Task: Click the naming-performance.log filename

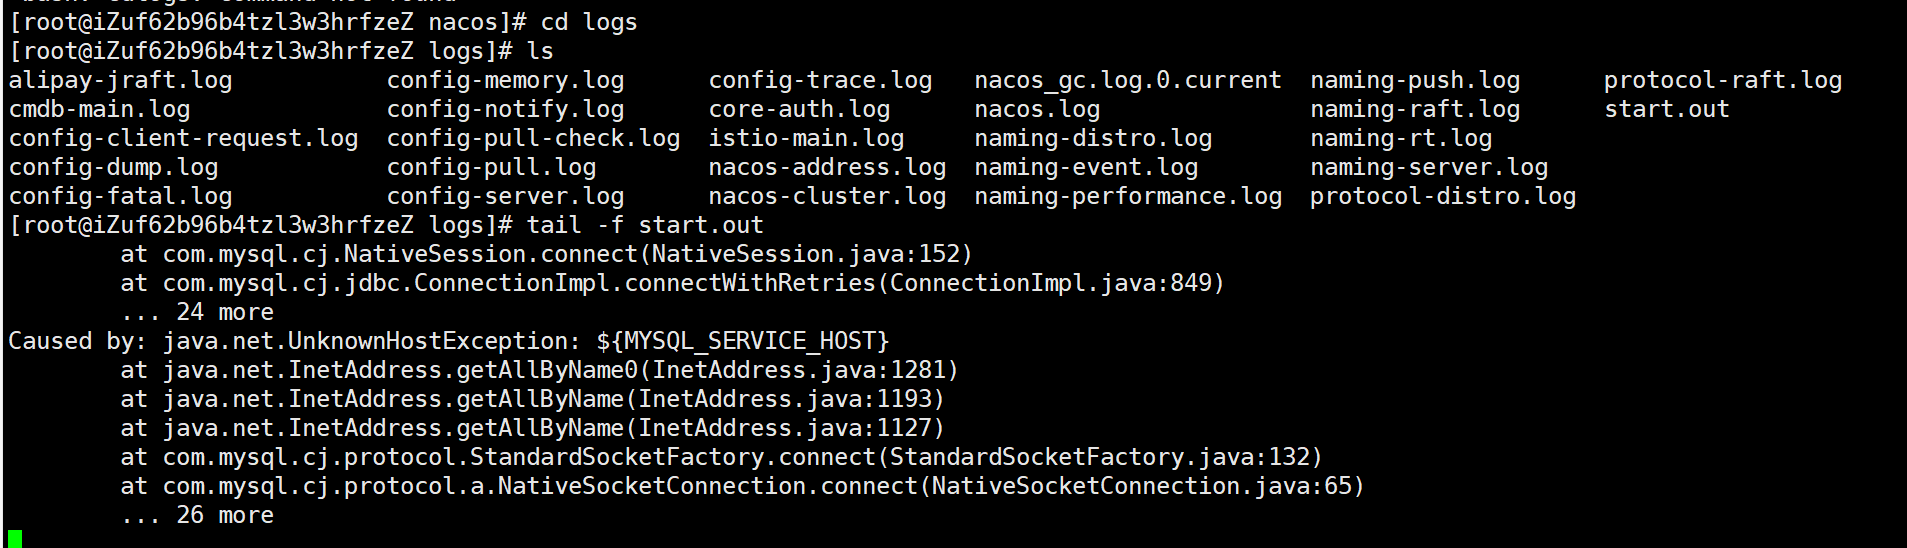Action: [1128, 196]
